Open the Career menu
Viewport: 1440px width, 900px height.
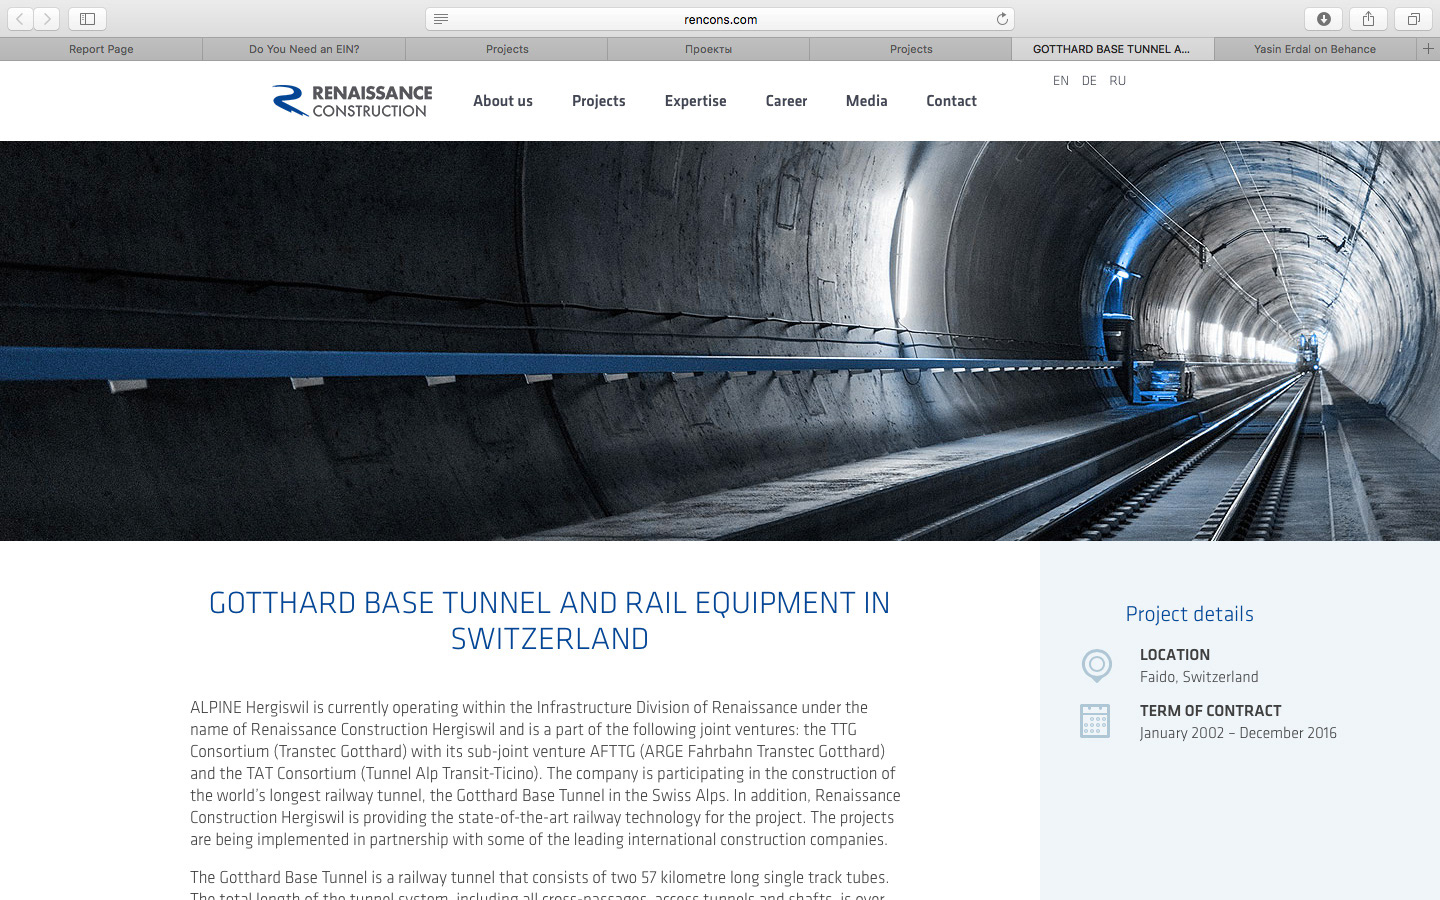(786, 101)
